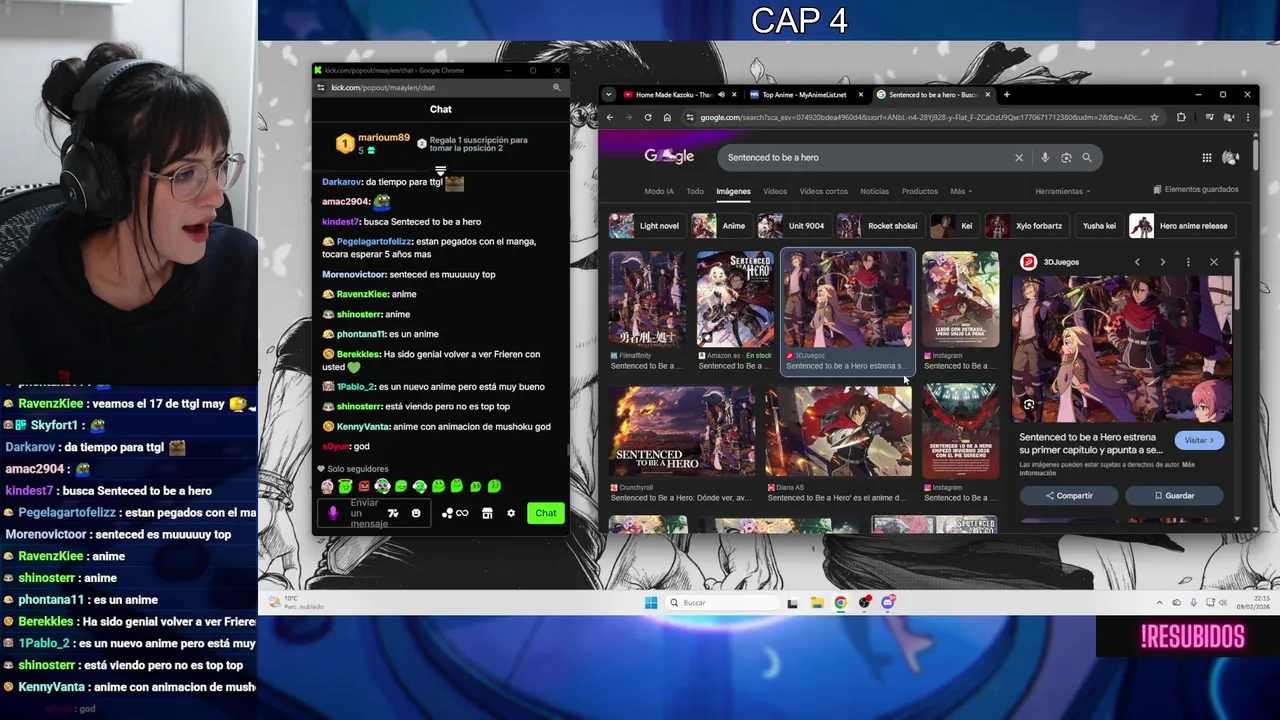Open Chrome extensions puzzle icon
Screen dimensions: 1280x720
point(1181,117)
